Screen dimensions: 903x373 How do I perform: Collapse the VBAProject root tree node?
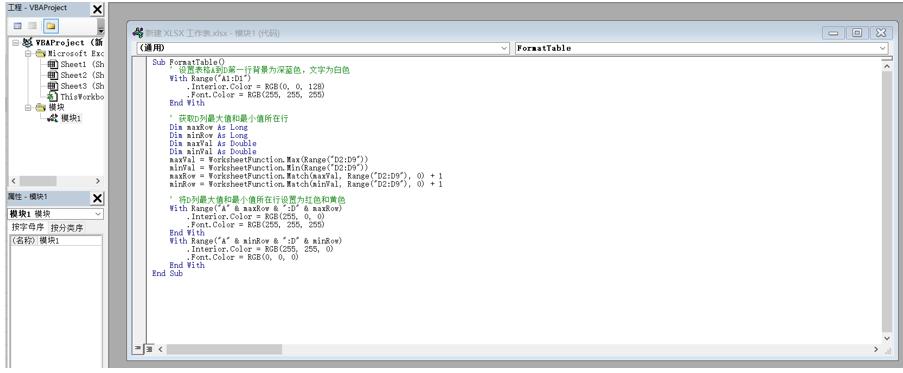pyautogui.click(x=16, y=43)
